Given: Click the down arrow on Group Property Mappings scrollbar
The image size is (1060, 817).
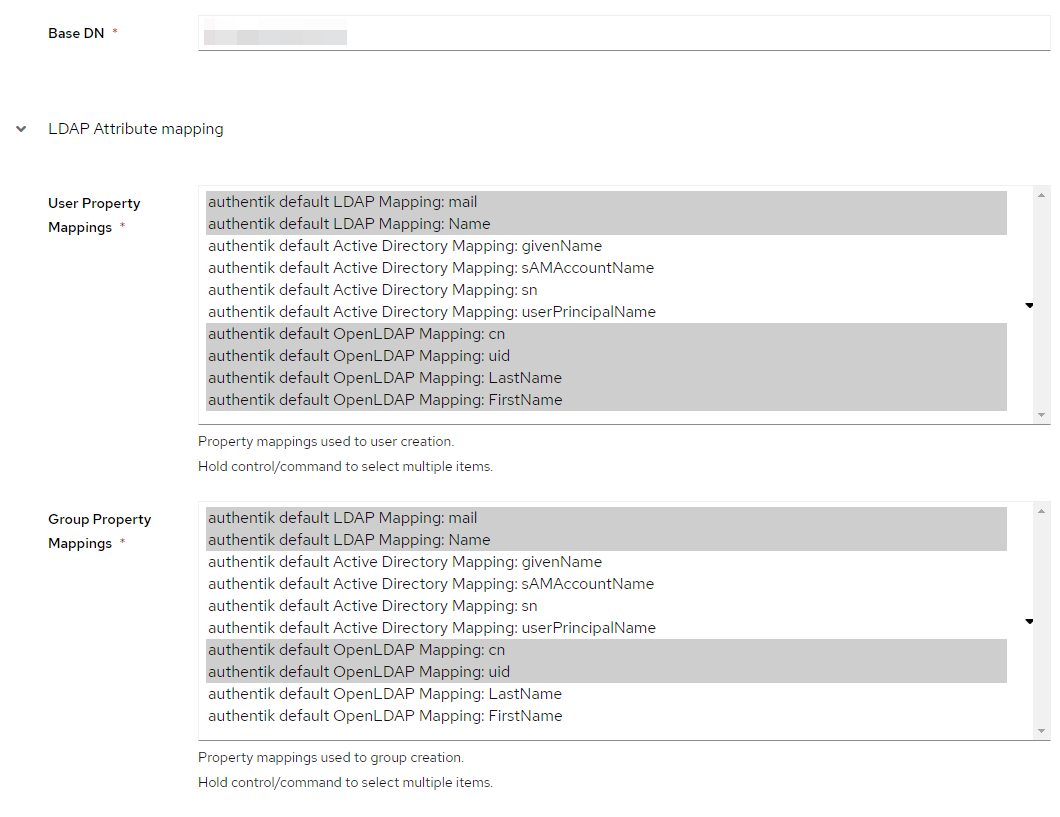Looking at the screenshot, I should pos(1042,731).
